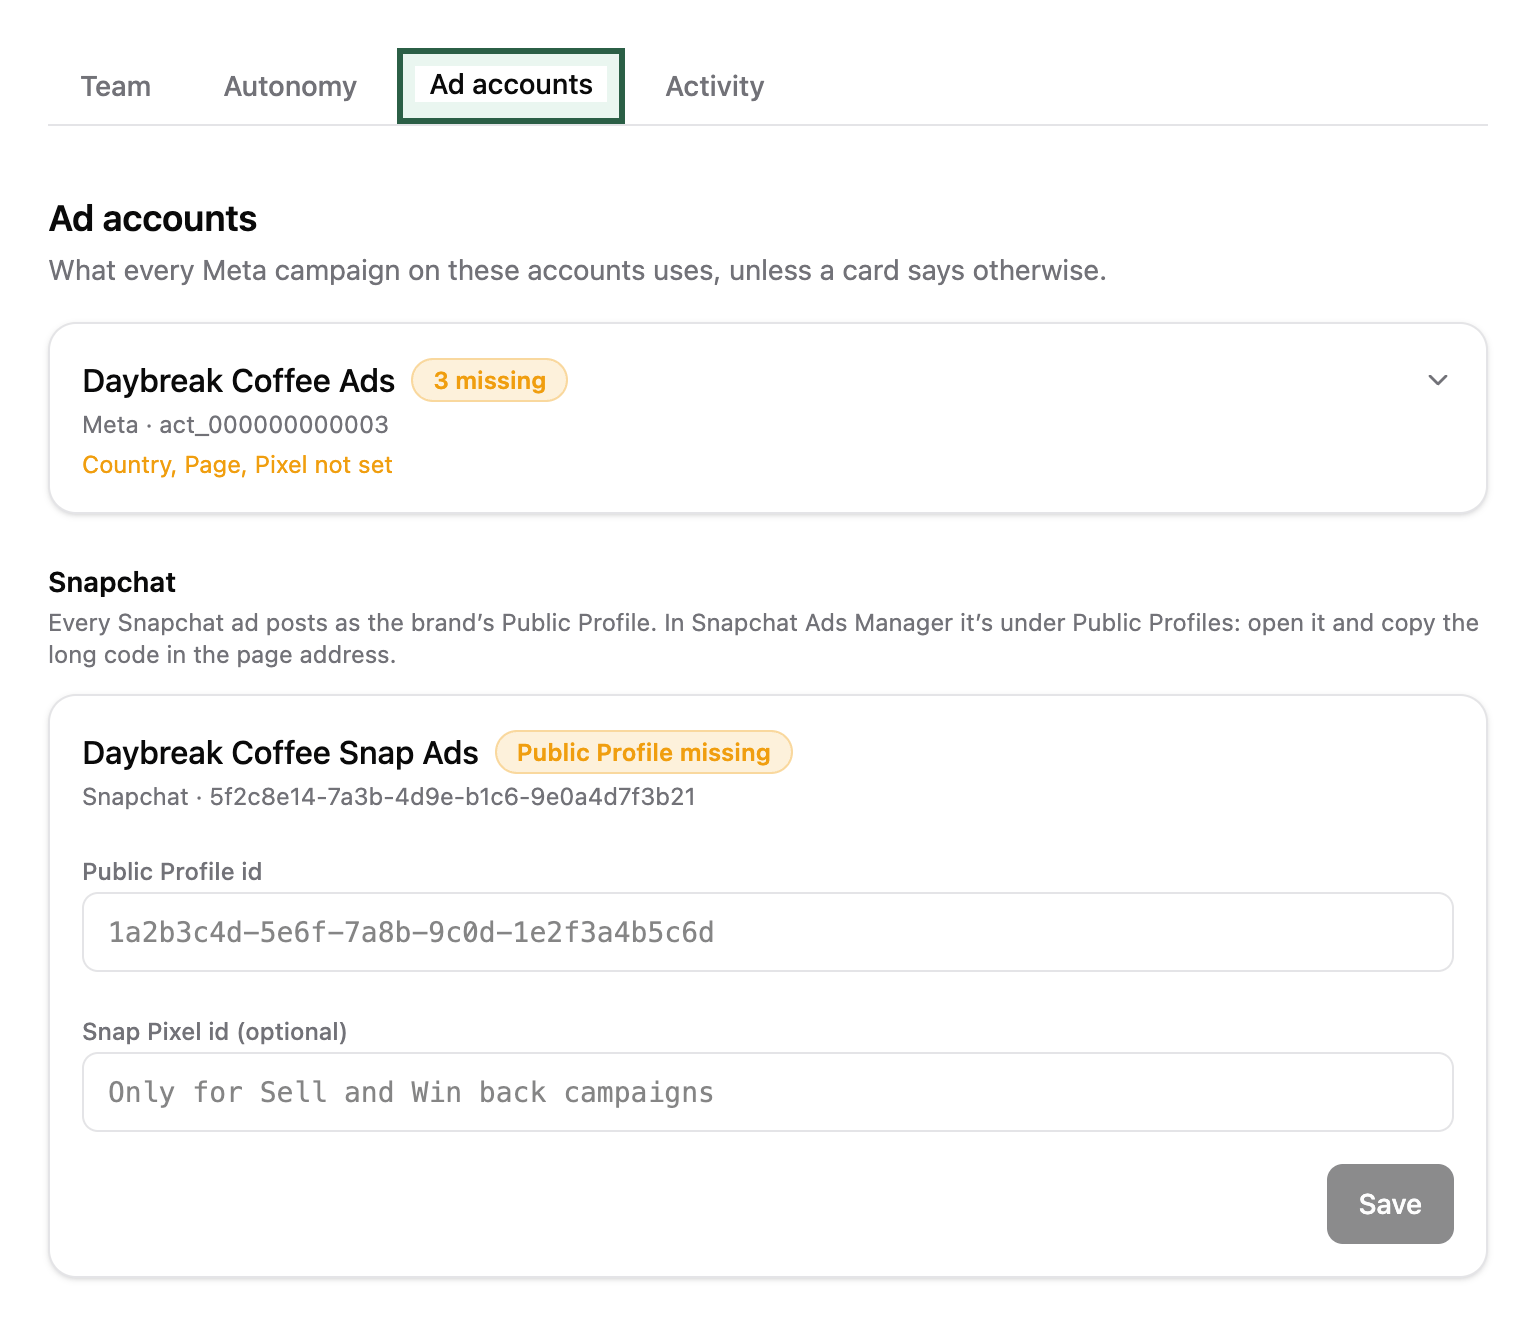This screenshot has width=1536, height=1326.
Task: Expand the Daybreak Coffee Ads card chevron
Action: (x=1438, y=380)
